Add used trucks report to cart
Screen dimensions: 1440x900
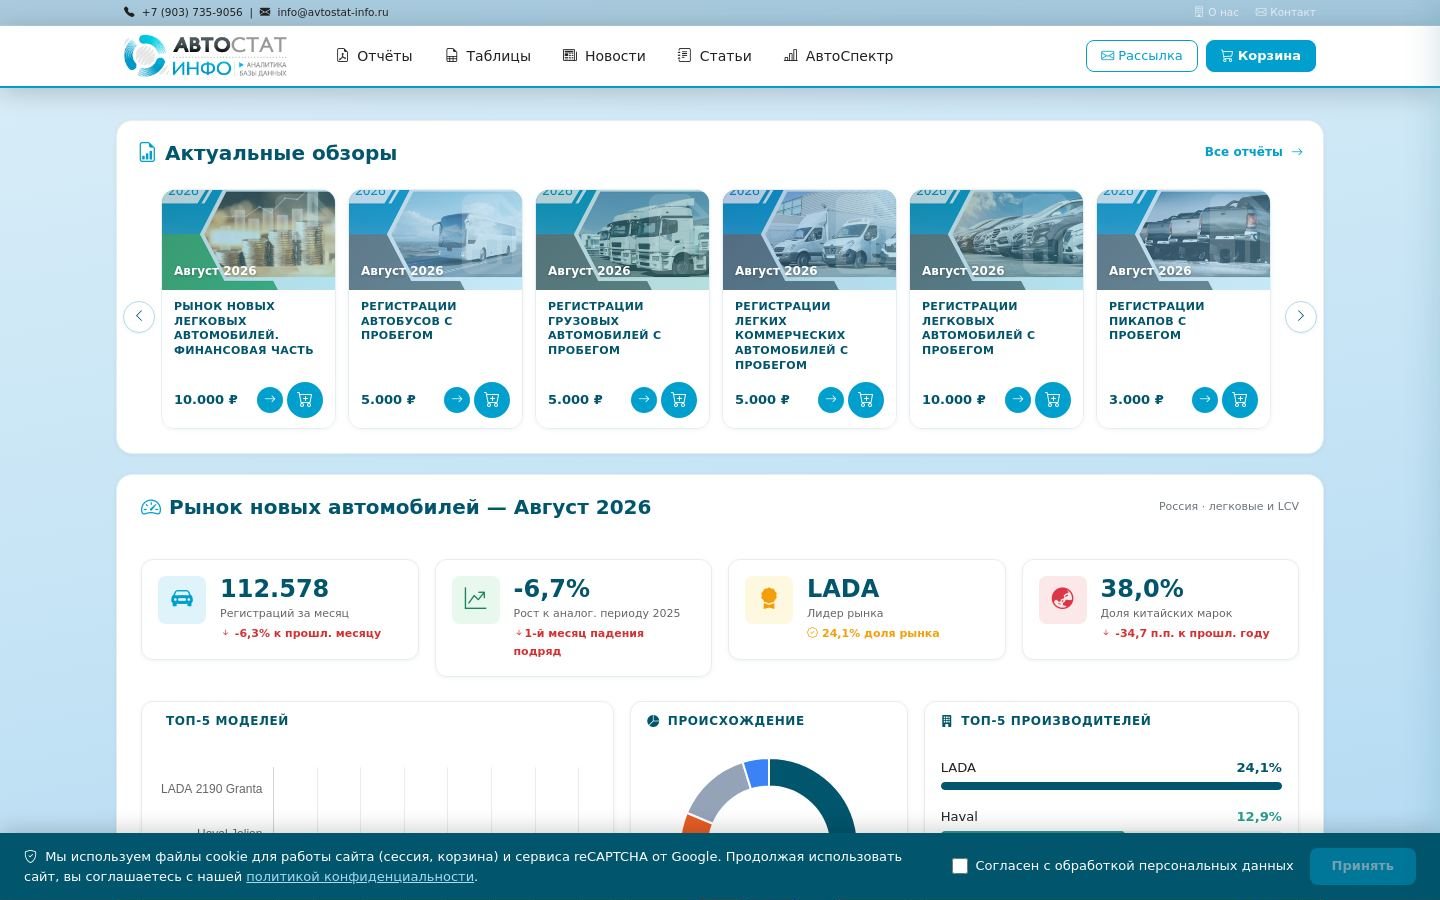[x=679, y=400]
